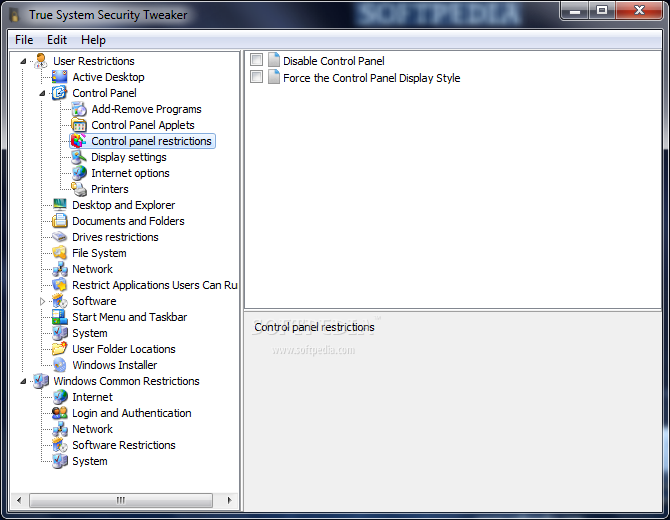Click the Documents and Folders icon
The width and height of the screenshot is (670, 520).
coord(59,221)
